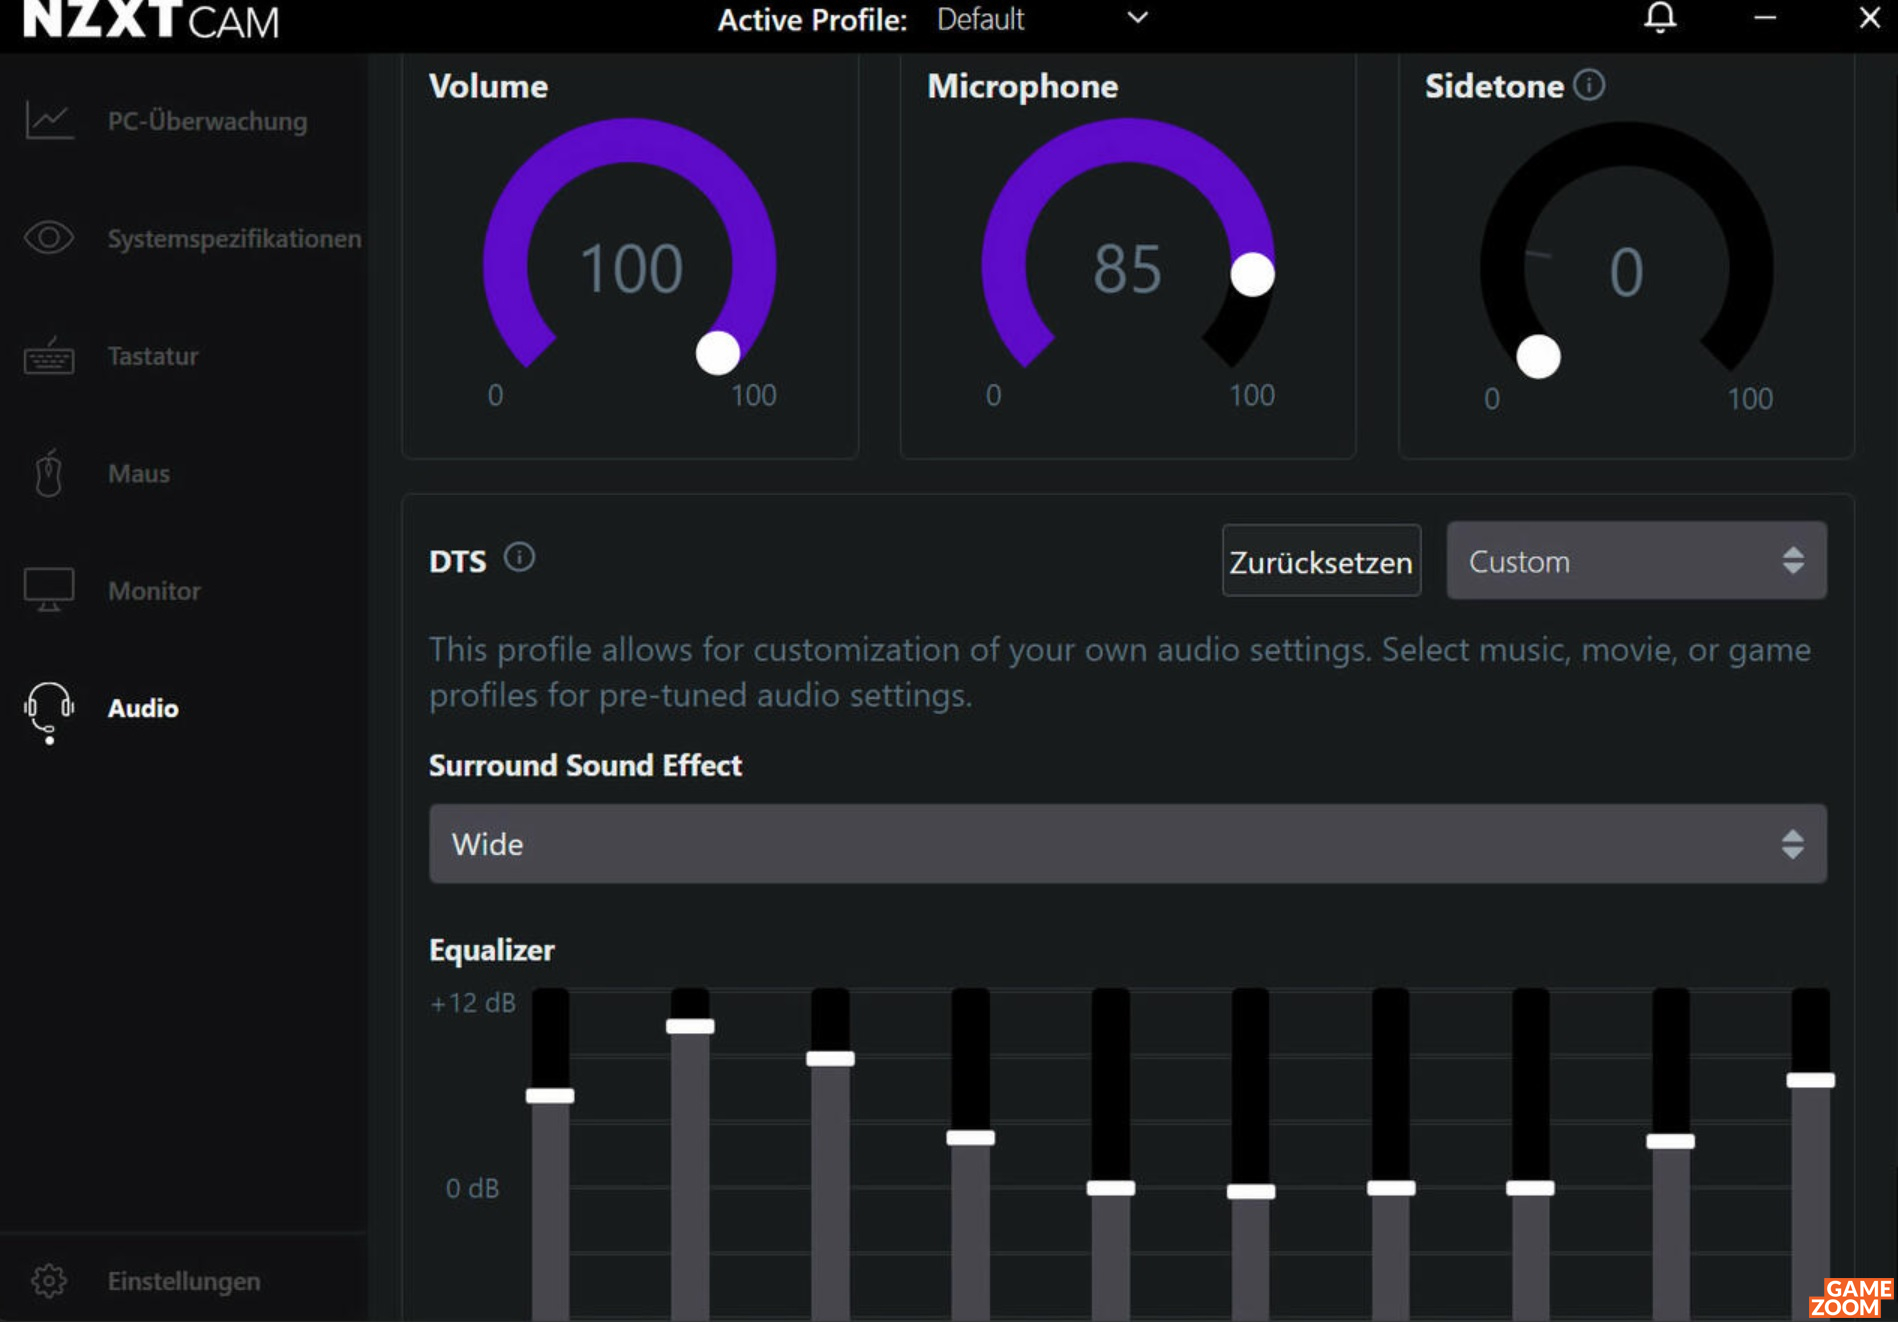
Task: Click the Volume value 100
Action: (631, 269)
